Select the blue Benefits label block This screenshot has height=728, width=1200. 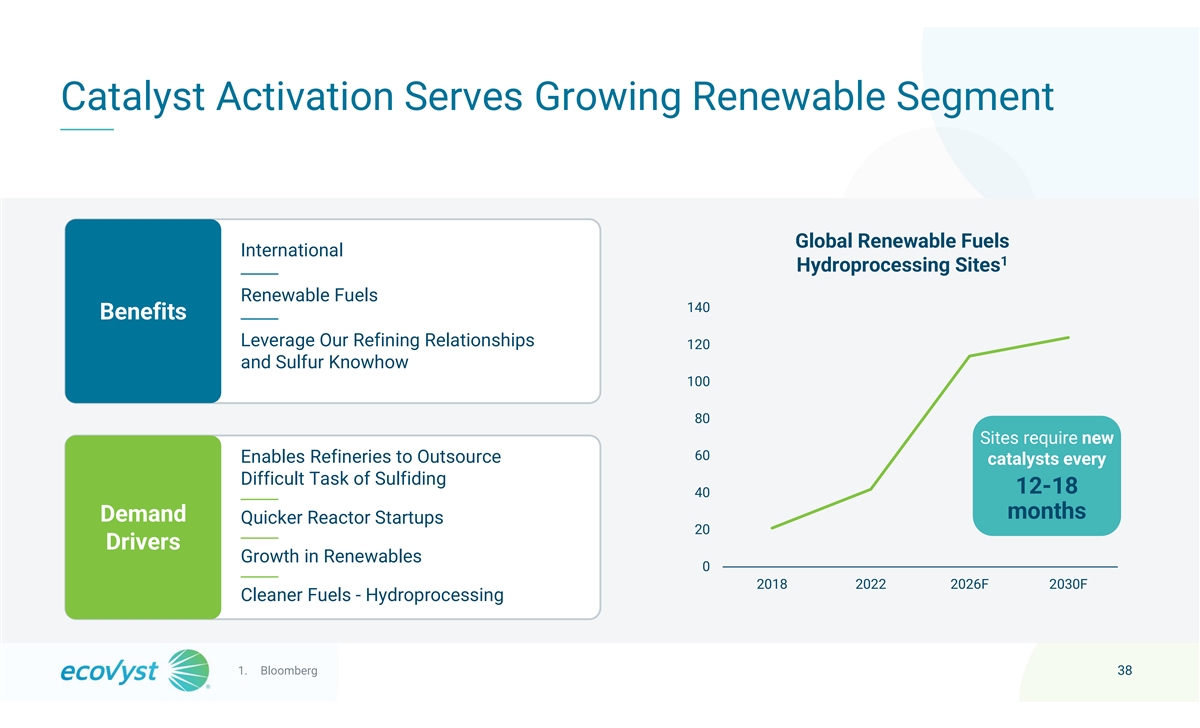tap(142, 311)
